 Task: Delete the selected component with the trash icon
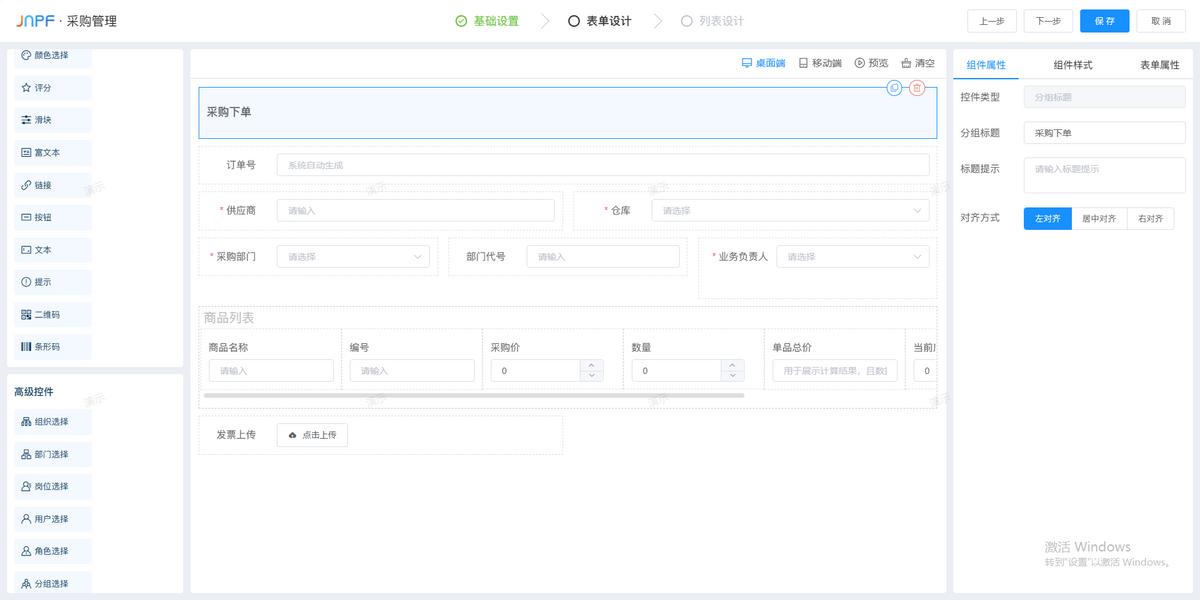tap(917, 88)
